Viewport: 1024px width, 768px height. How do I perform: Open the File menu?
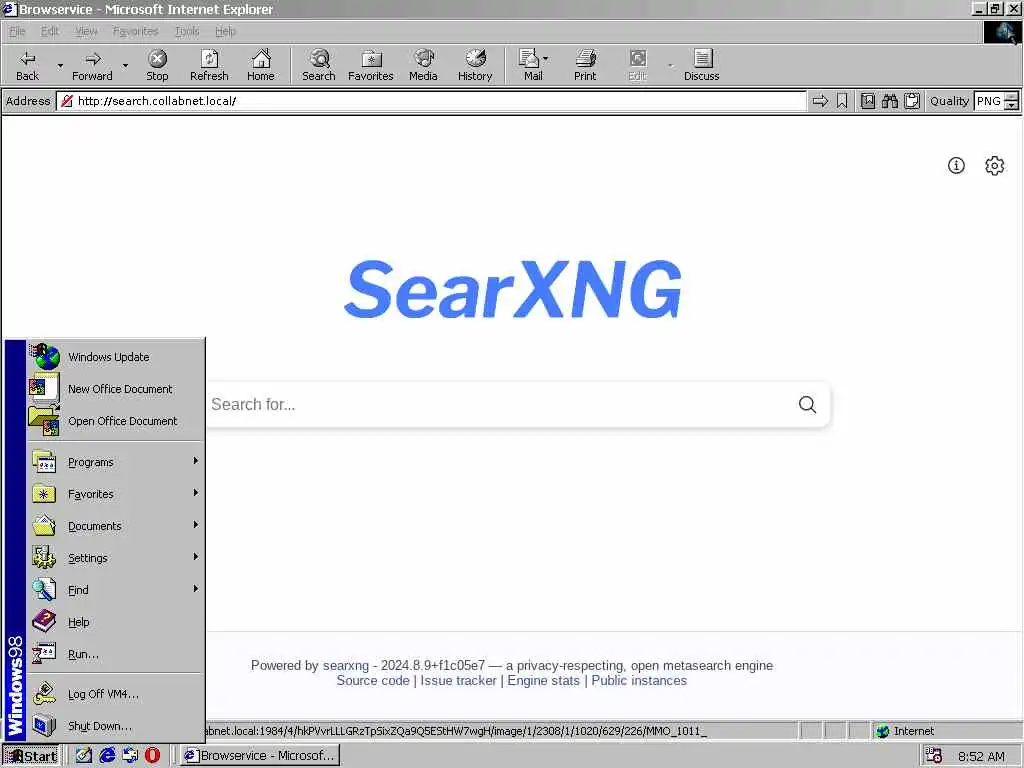(x=17, y=31)
